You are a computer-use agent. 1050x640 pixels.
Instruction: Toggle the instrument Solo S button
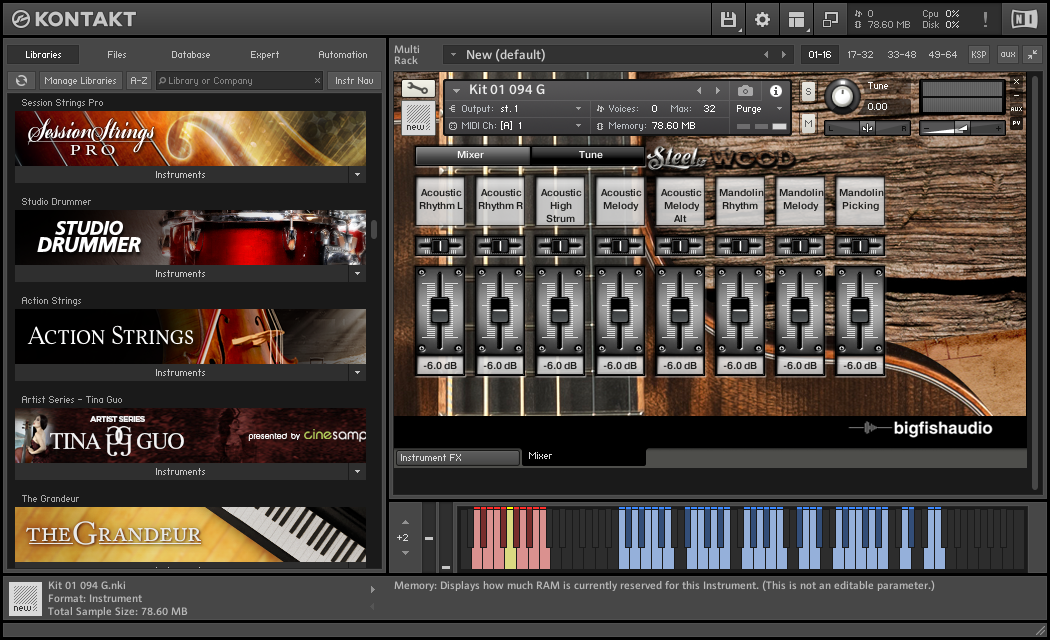pos(808,92)
